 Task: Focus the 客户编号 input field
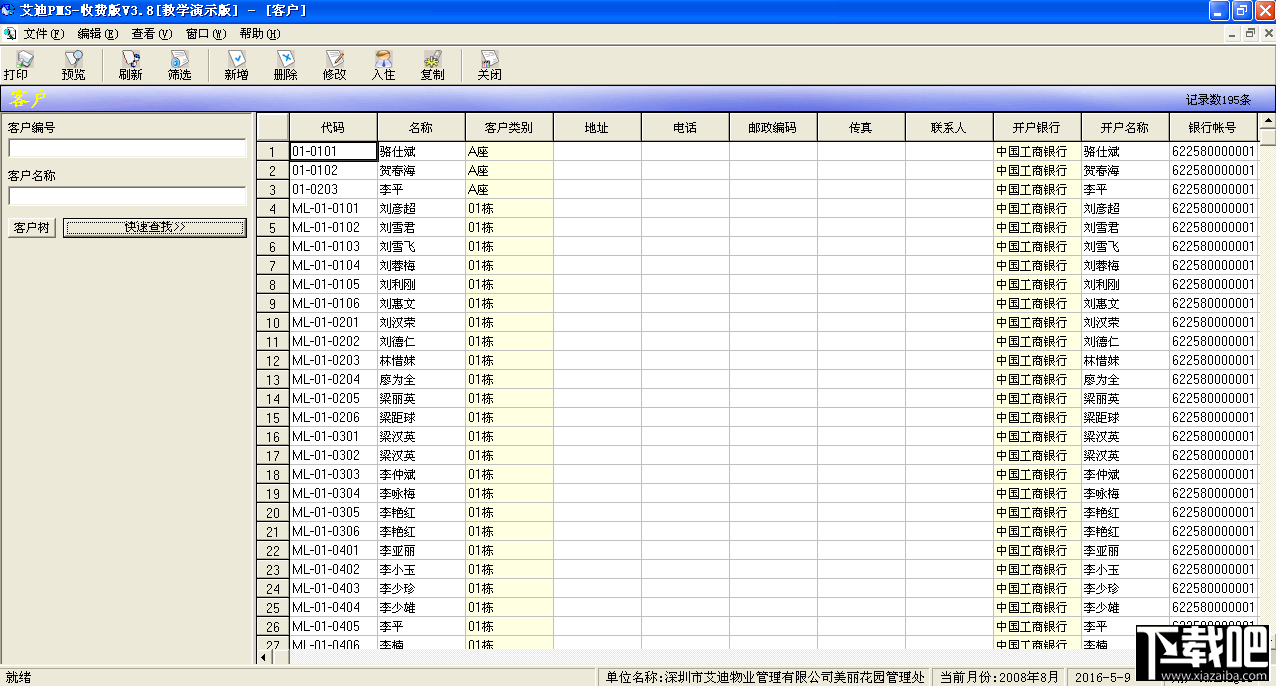pos(127,148)
